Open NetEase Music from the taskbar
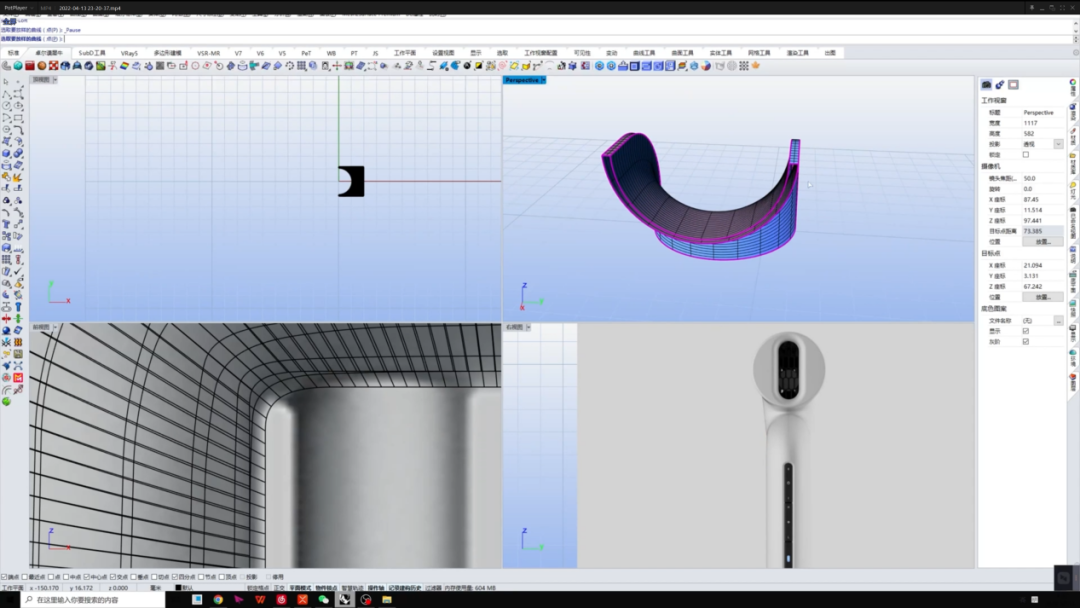 (x=281, y=600)
